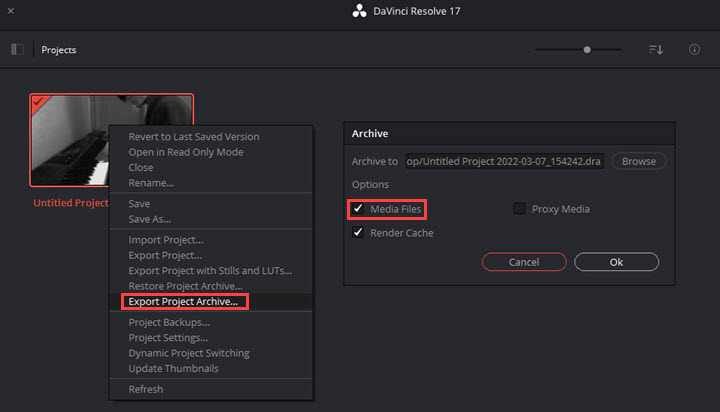
Task: Choose Close from the context menu
Action: [x=141, y=167]
